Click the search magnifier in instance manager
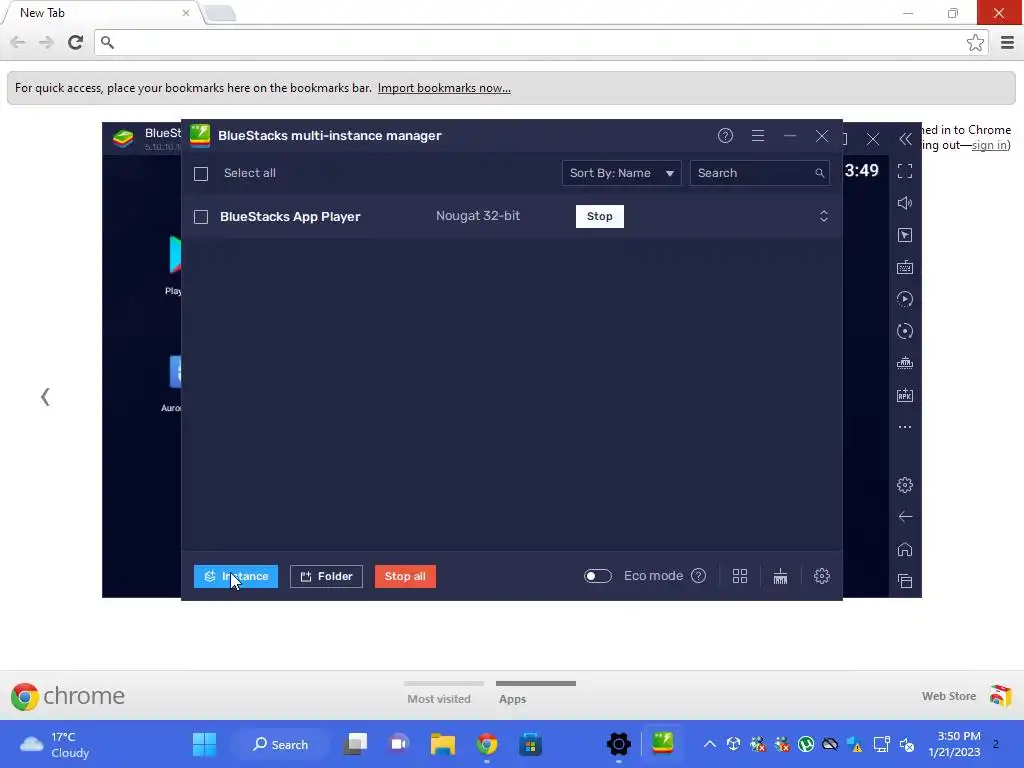 [x=819, y=173]
